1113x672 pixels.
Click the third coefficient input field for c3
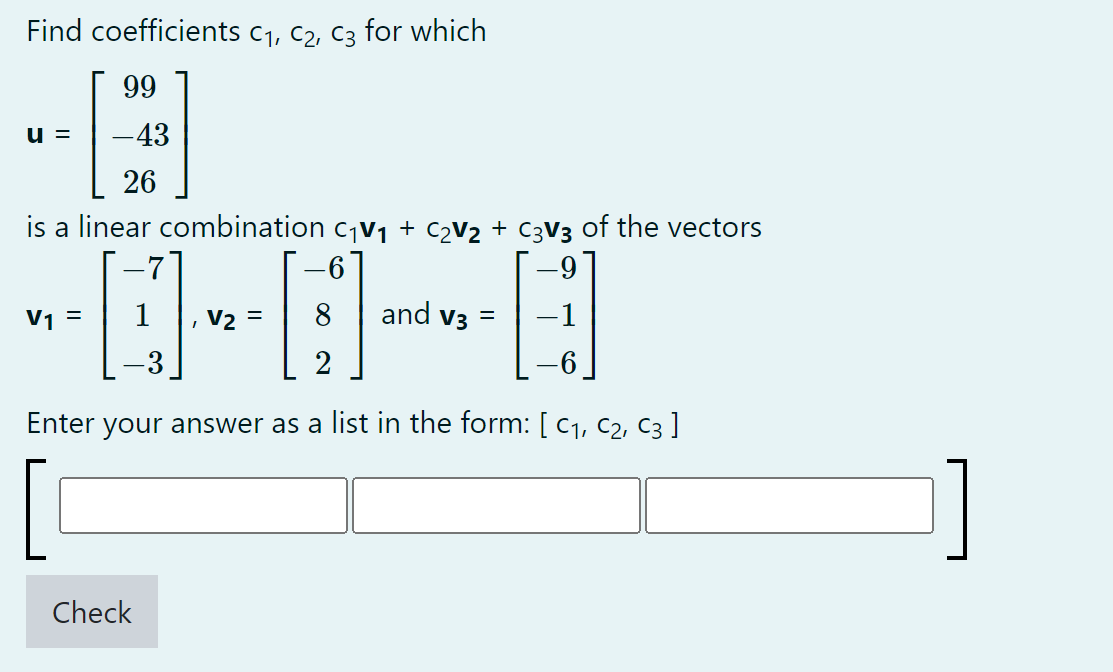click(x=789, y=505)
